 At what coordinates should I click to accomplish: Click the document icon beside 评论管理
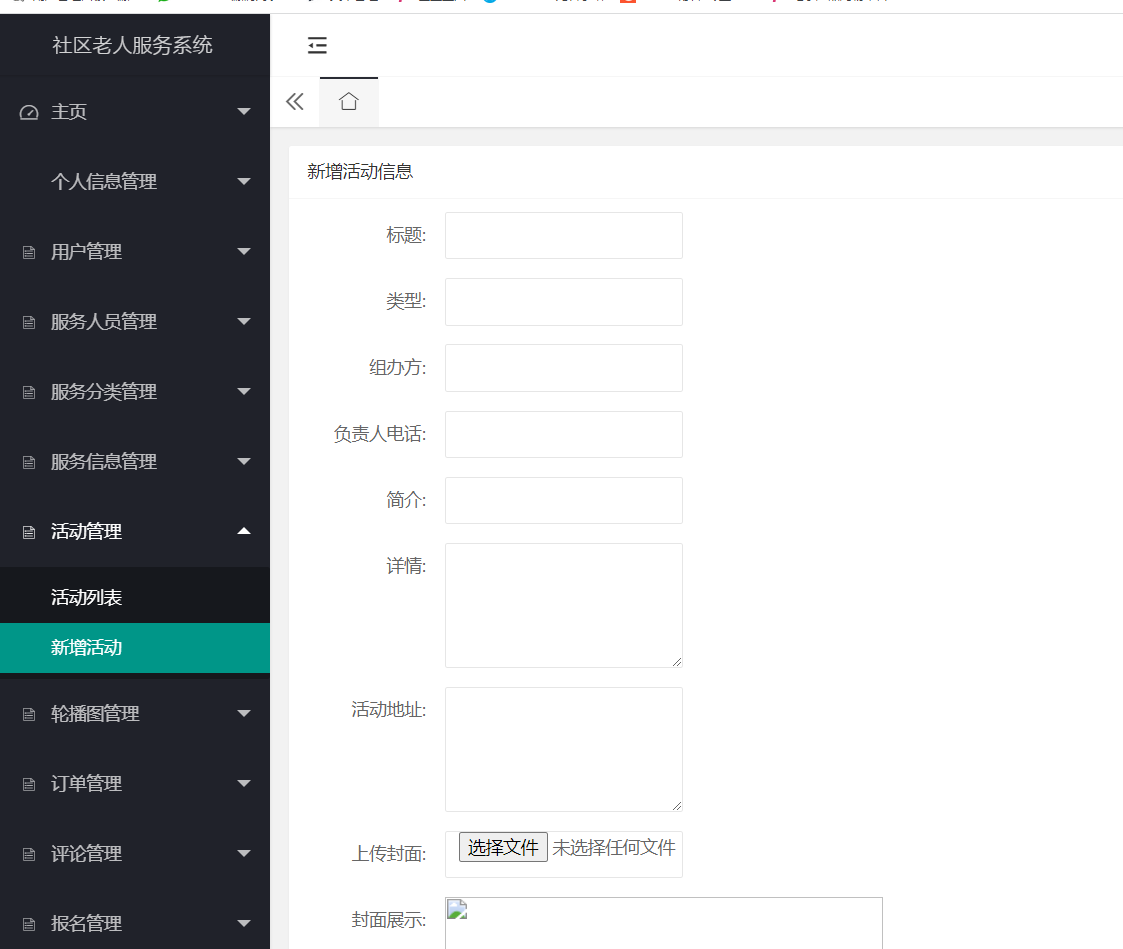coord(27,853)
